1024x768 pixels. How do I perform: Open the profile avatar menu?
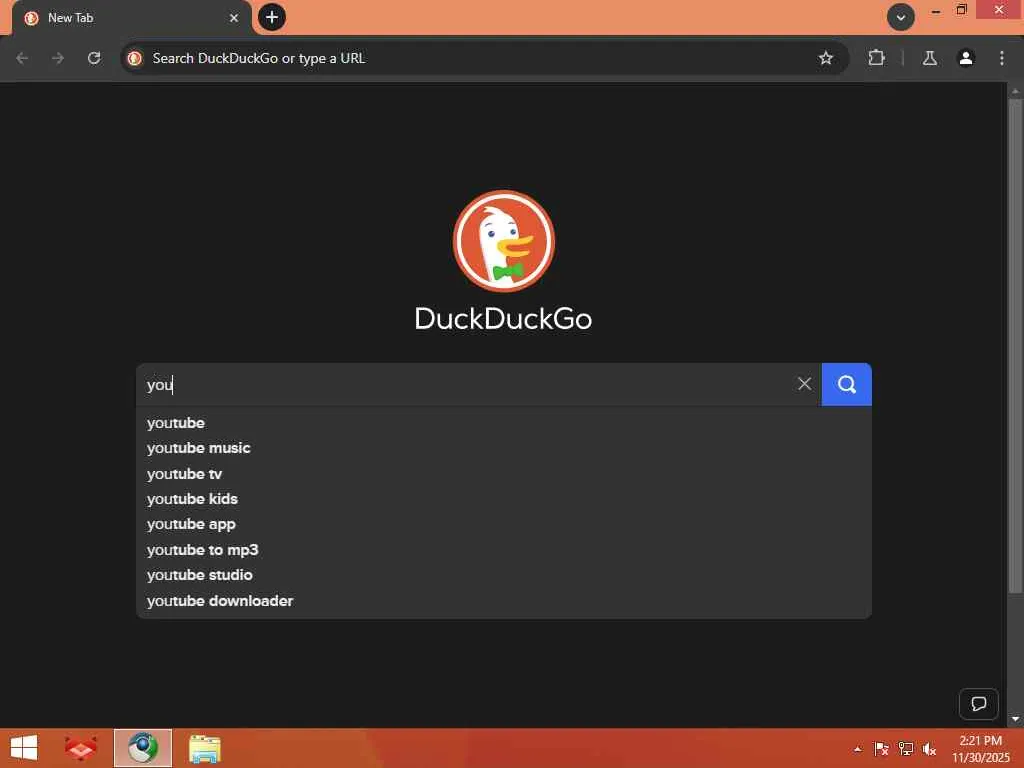click(965, 58)
